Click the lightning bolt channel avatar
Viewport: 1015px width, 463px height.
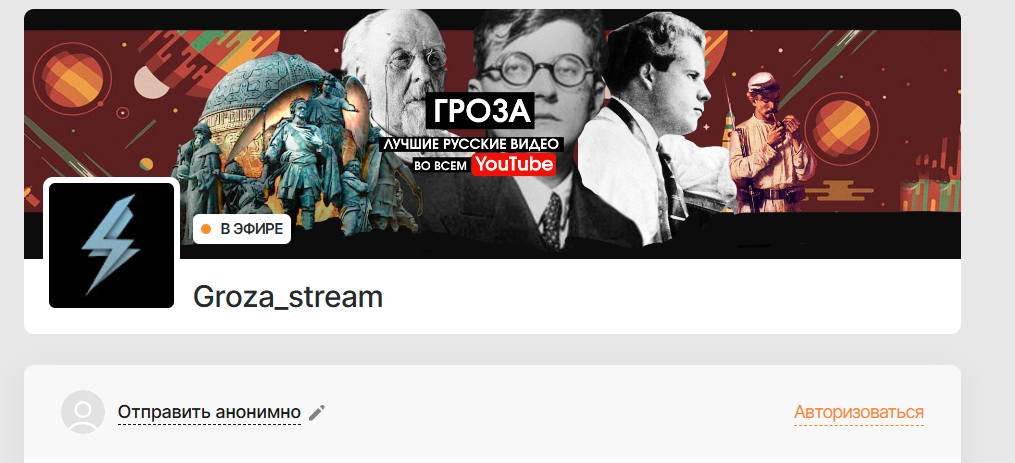pyautogui.click(x=111, y=245)
